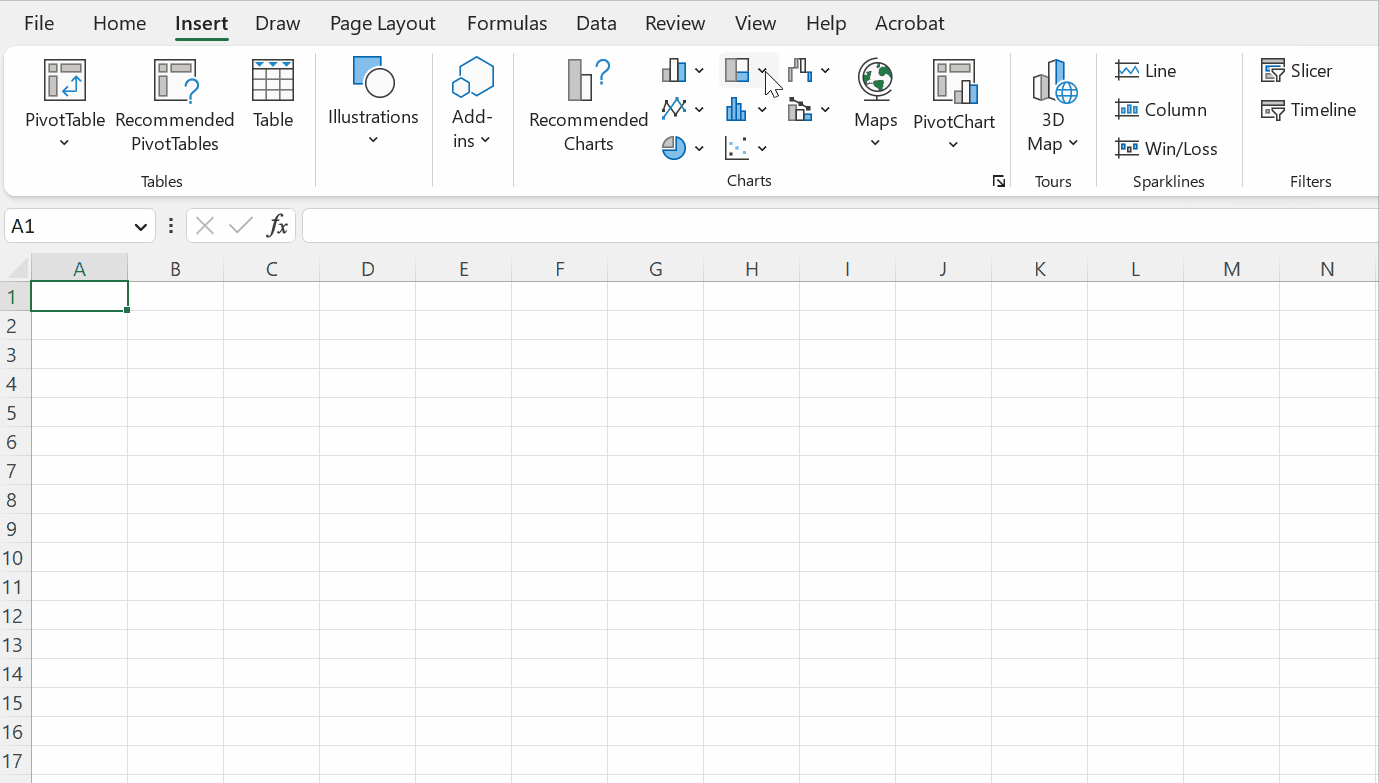Select cell A1
Viewport: 1379px width, 783px height.
79,296
